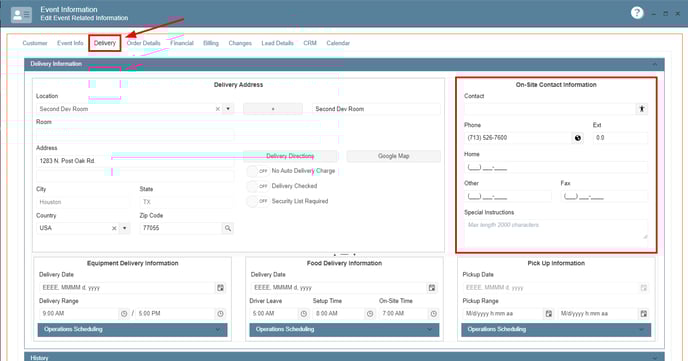This screenshot has width=688, height=361.
Task: Toggle Delivery Checked switch
Action: (258, 186)
